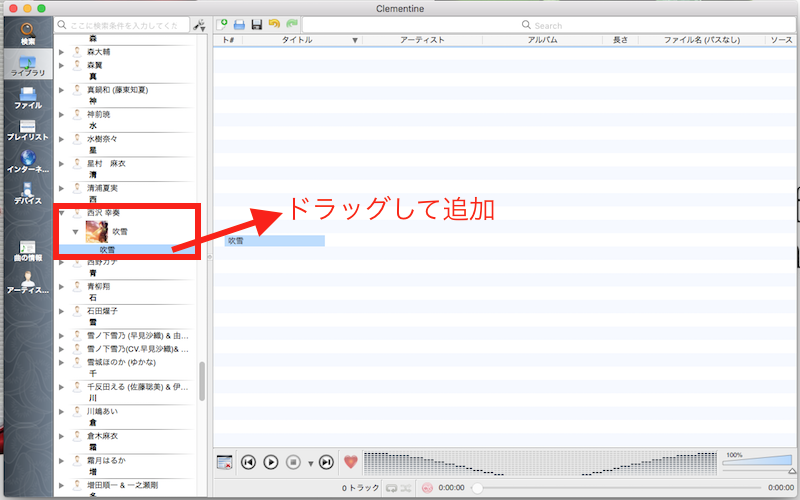Switch to the ファイル (Files) sidebar tab
This screenshot has width=800, height=500.
pos(27,97)
